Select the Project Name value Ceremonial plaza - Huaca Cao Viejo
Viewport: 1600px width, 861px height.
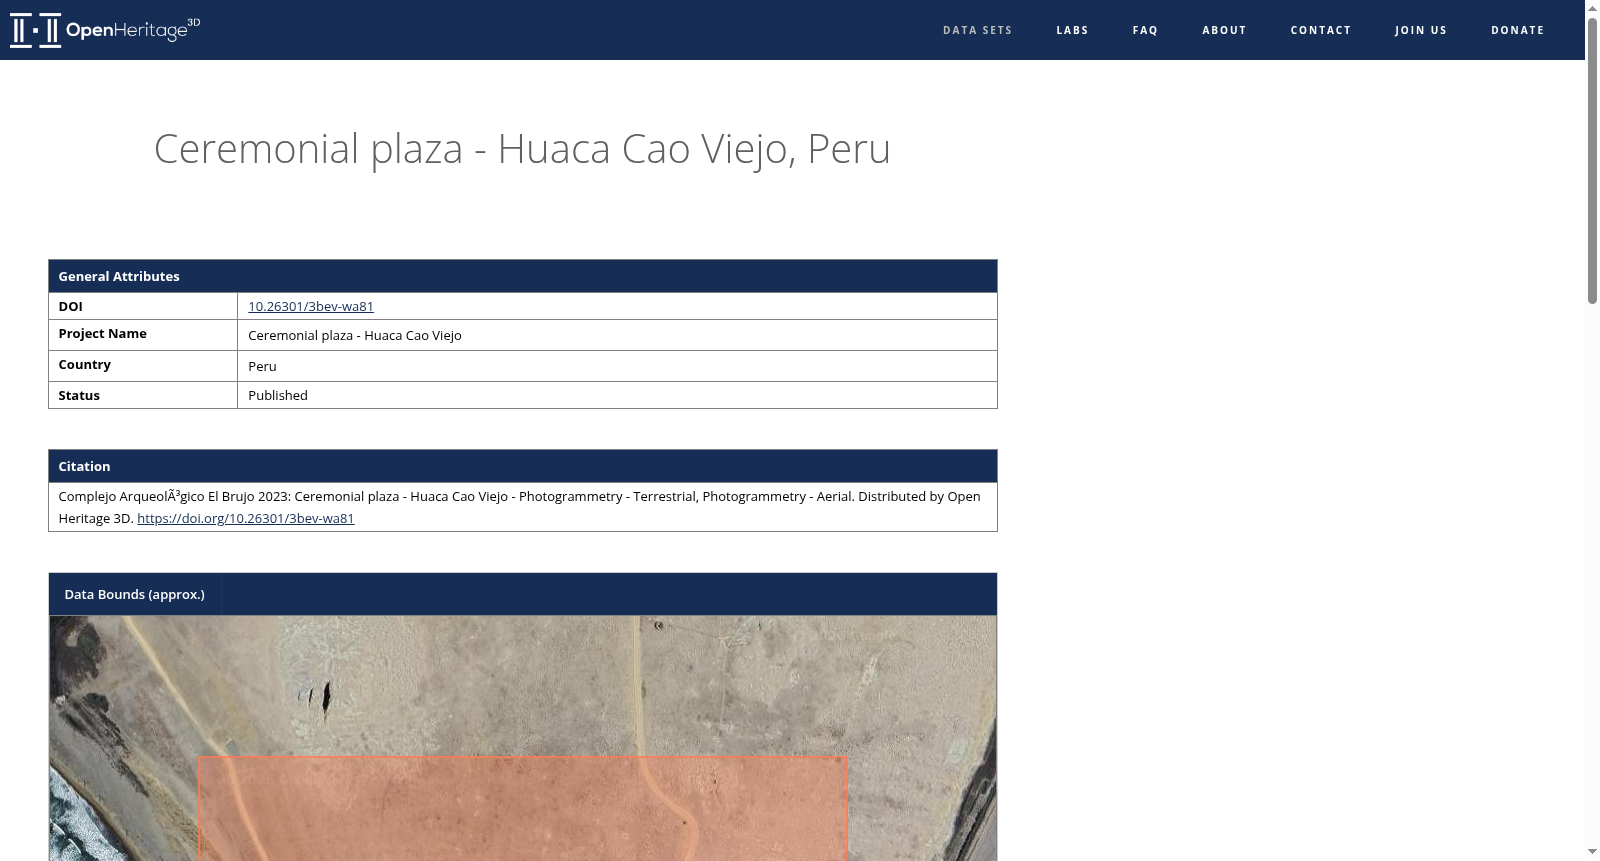click(x=355, y=335)
